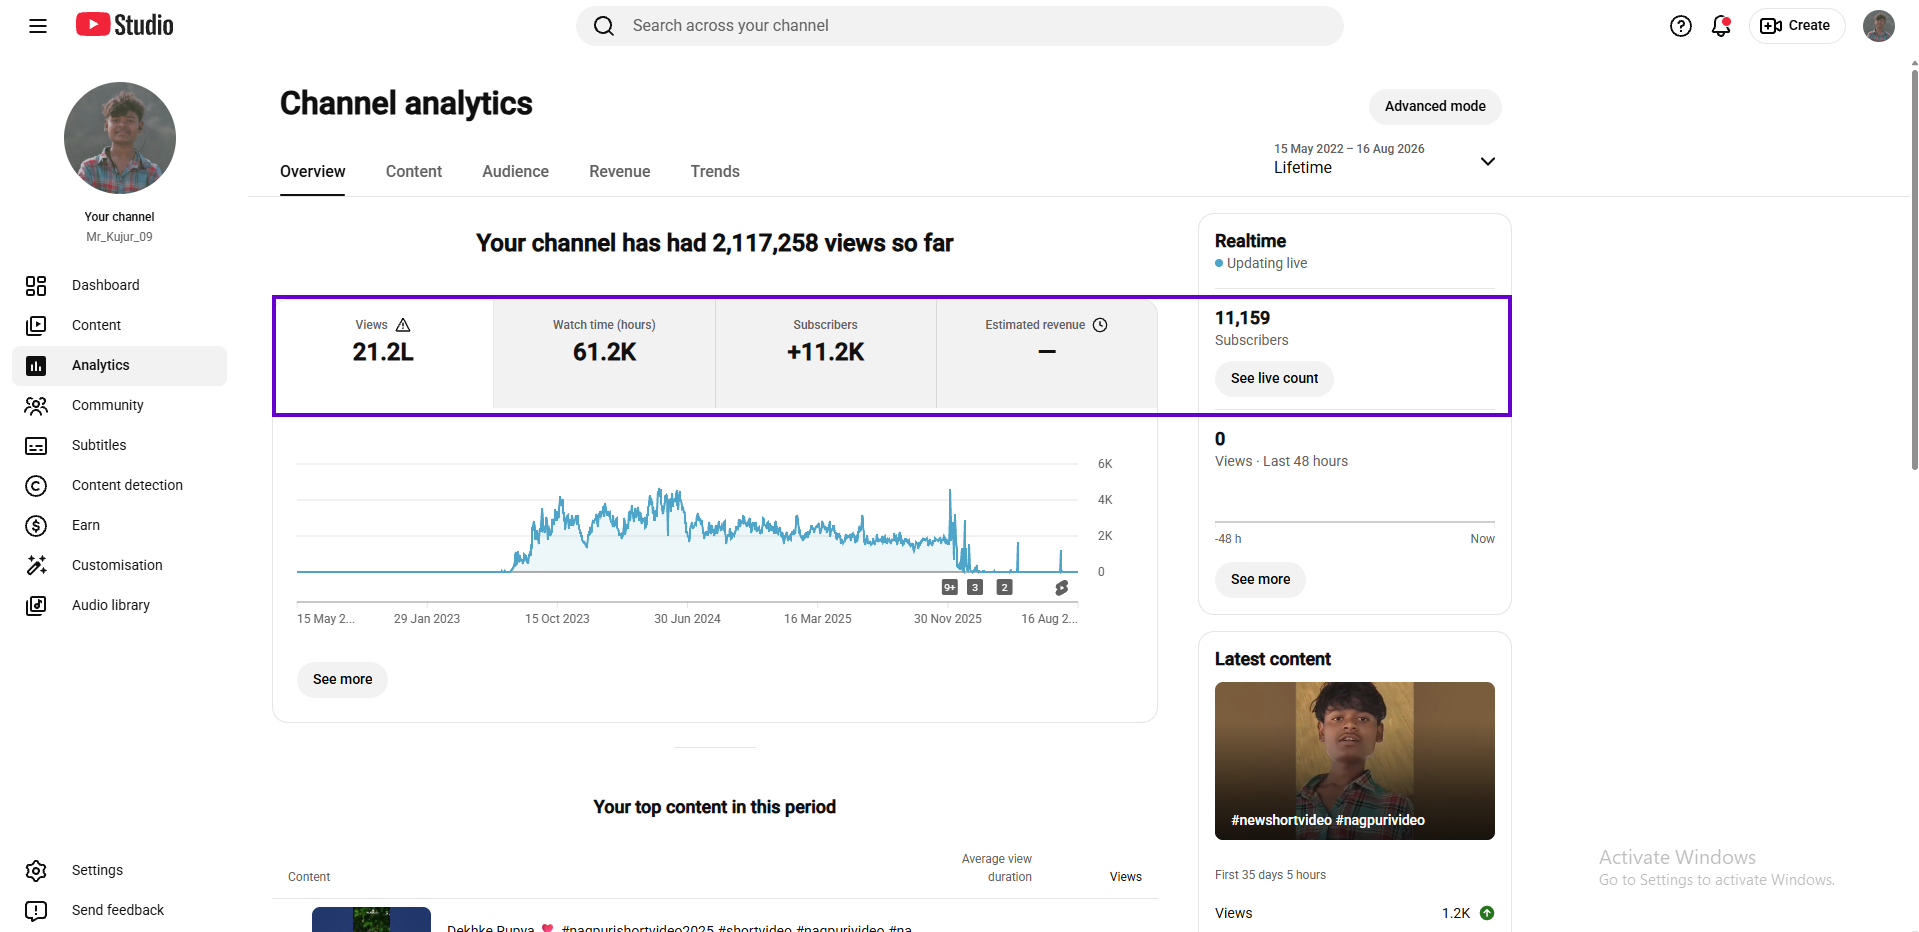Click the 9+ videos published chart marker
Image resolution: width=1919 pixels, height=932 pixels.
[x=950, y=587]
